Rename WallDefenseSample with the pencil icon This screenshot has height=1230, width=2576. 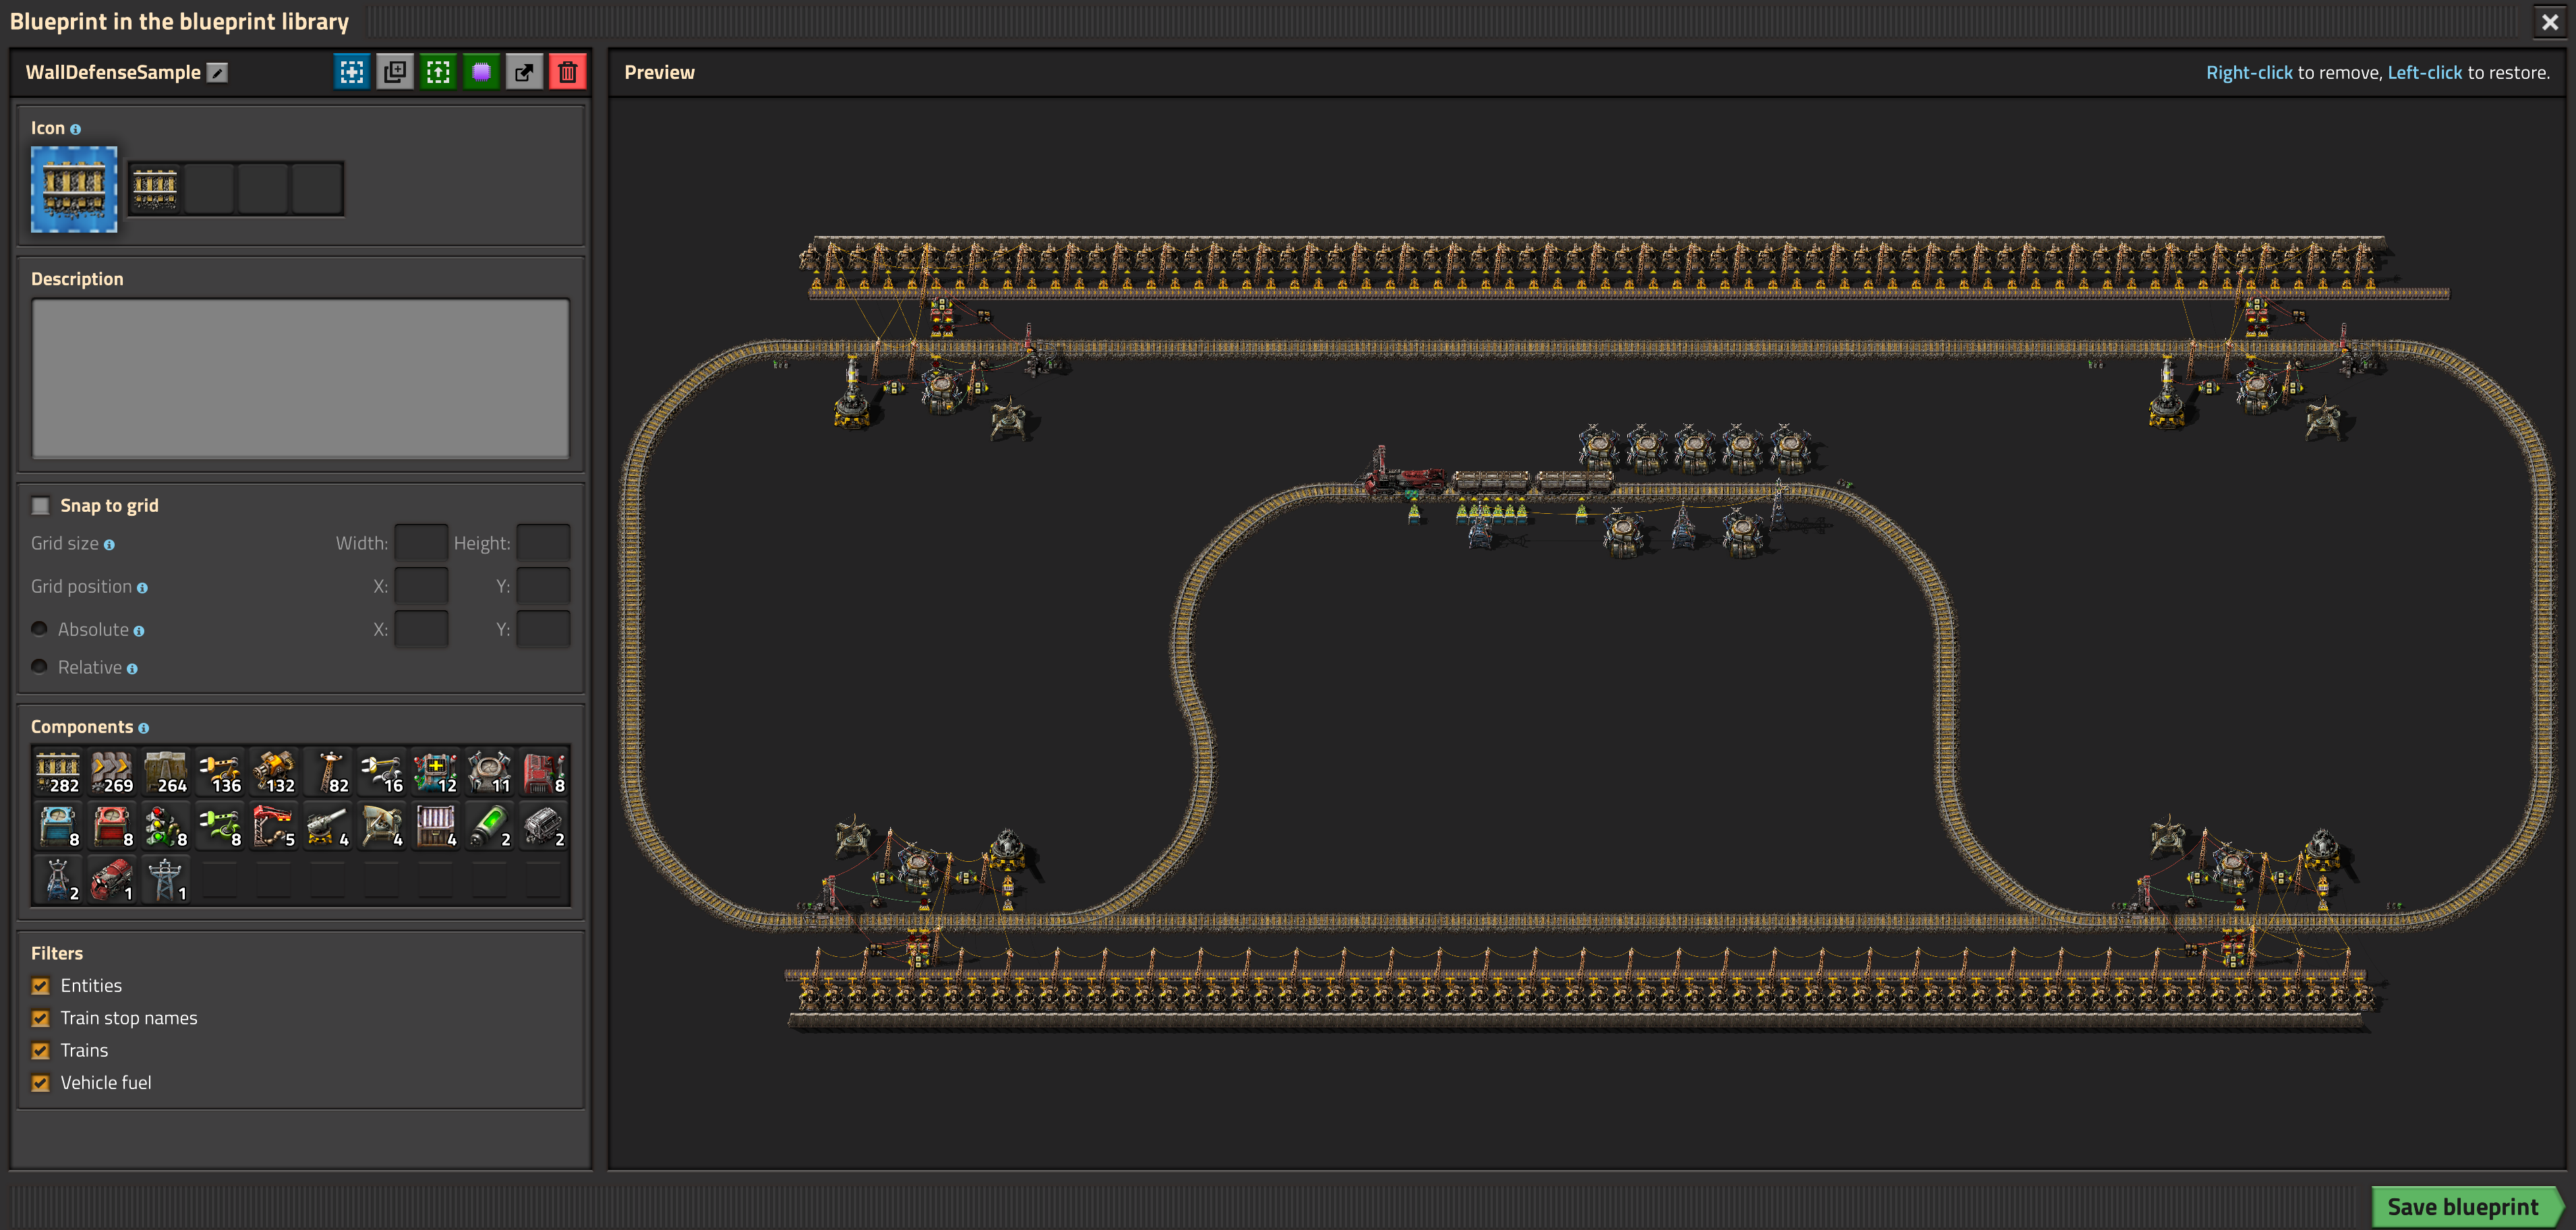(217, 72)
